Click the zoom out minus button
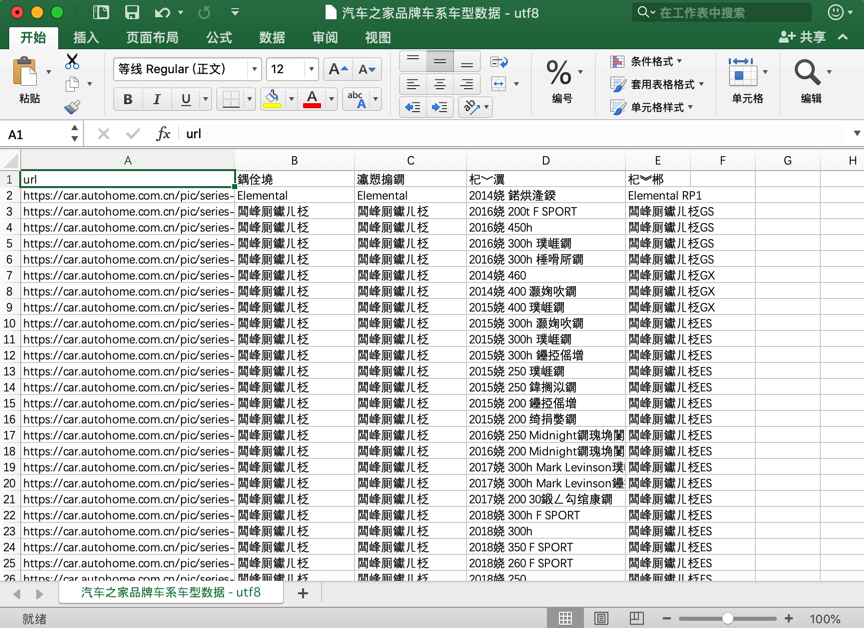Screen dimensions: 864x628 coord(666,619)
